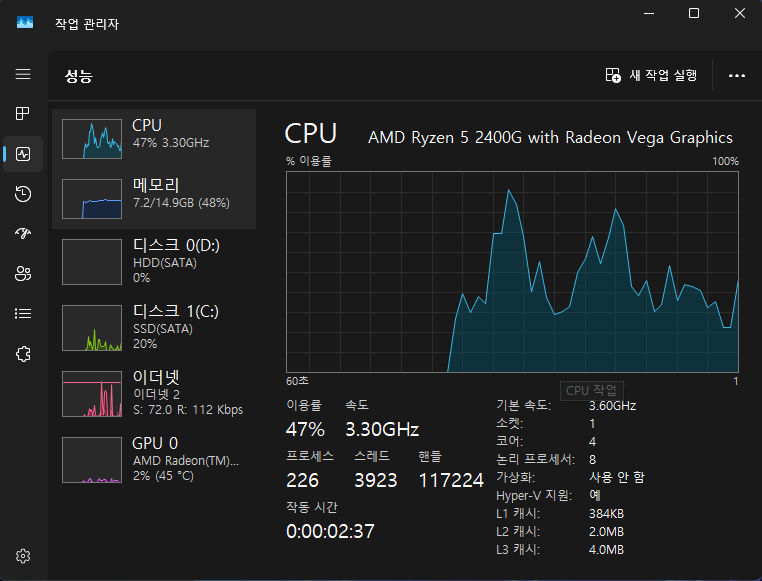Click the 4.0MB L3 cache value
The image size is (762, 581).
tap(606, 549)
